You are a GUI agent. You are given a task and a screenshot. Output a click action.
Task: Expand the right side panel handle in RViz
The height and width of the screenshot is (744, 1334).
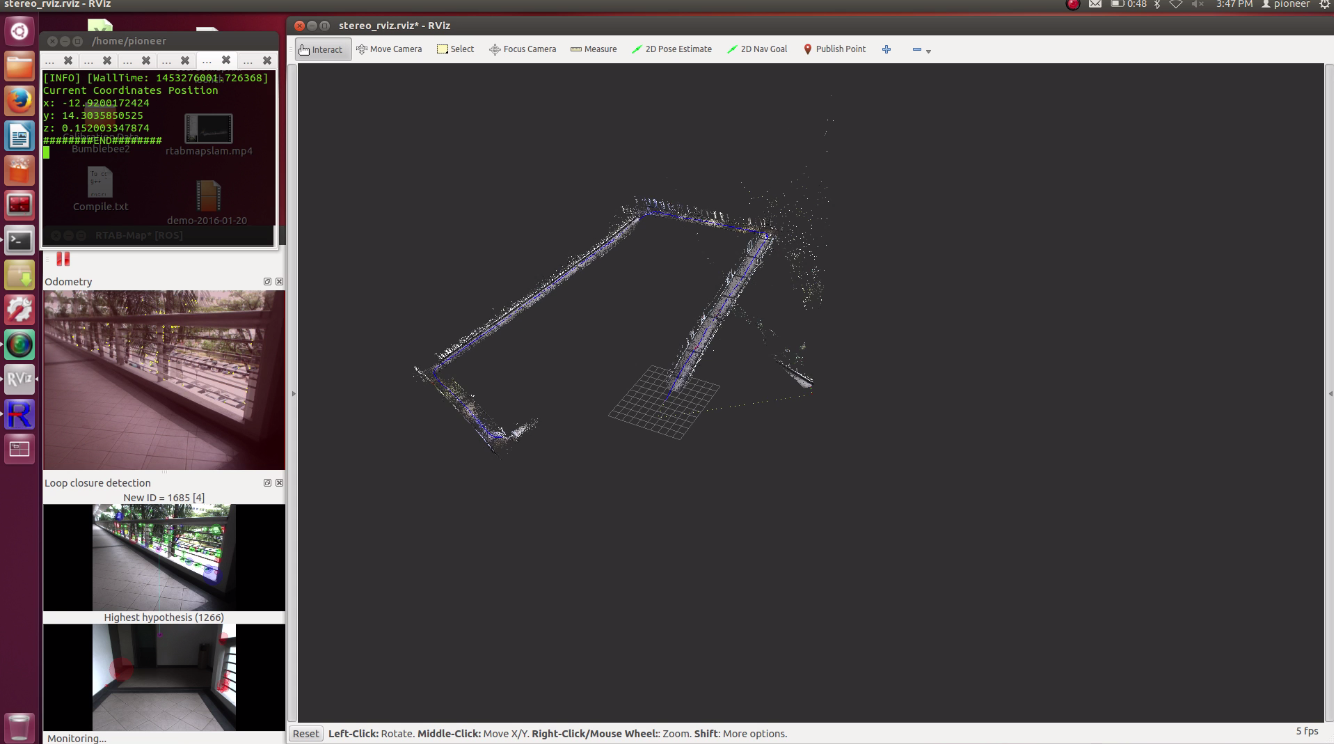point(1330,394)
